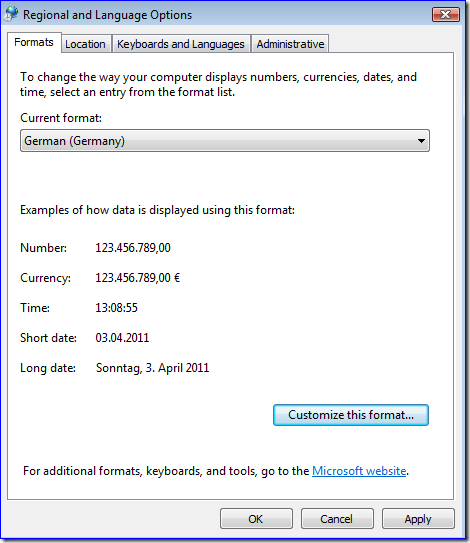Click the Customize this format button

point(351,415)
